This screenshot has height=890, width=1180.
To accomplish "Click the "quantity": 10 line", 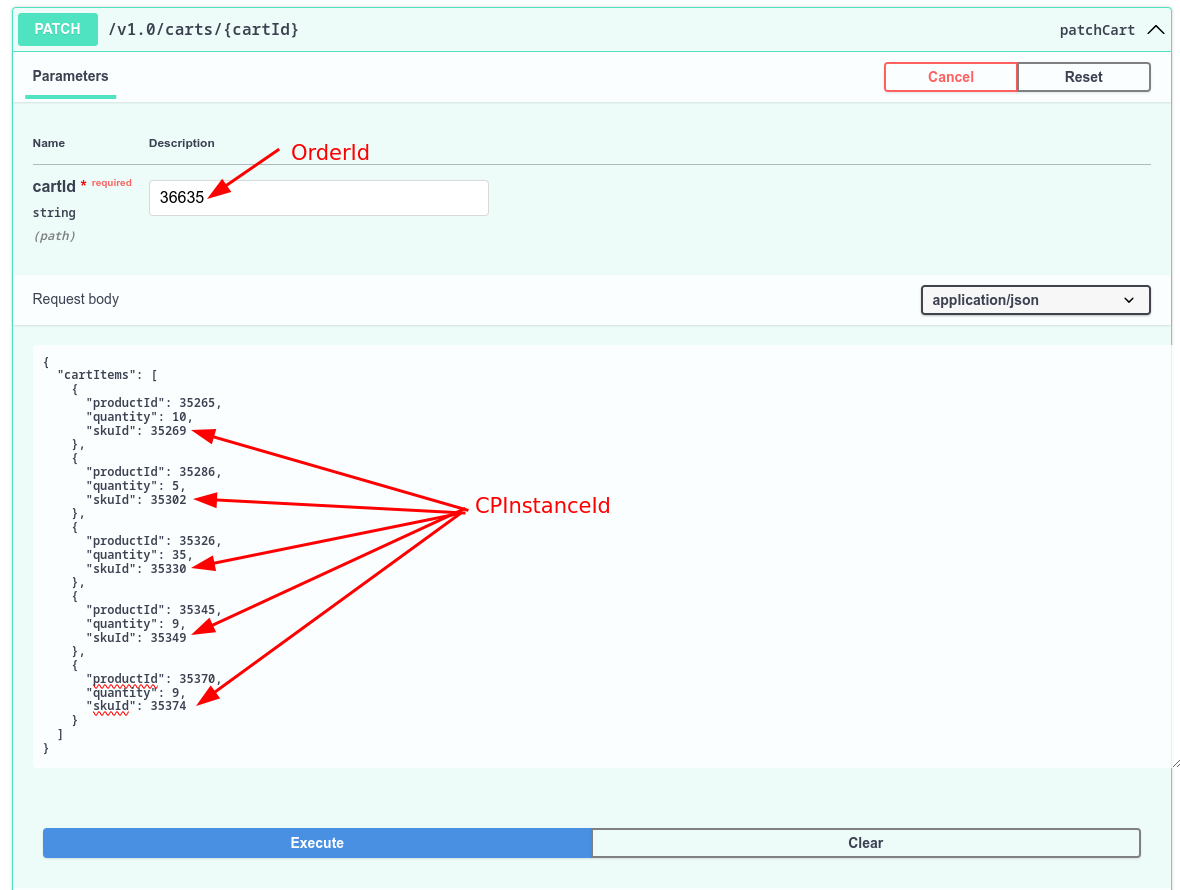I will click(x=139, y=417).
